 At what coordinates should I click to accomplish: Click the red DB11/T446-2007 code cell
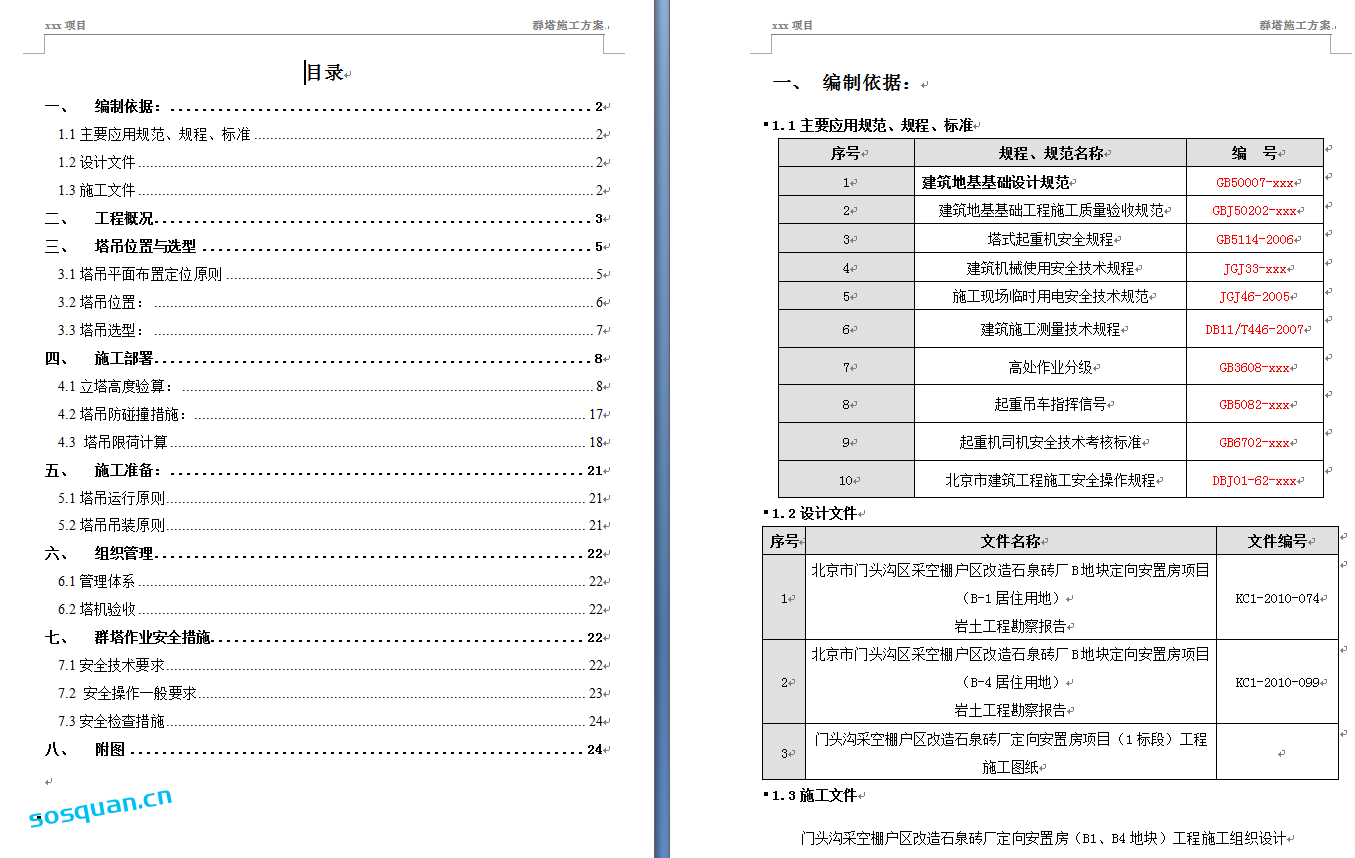tap(1254, 329)
